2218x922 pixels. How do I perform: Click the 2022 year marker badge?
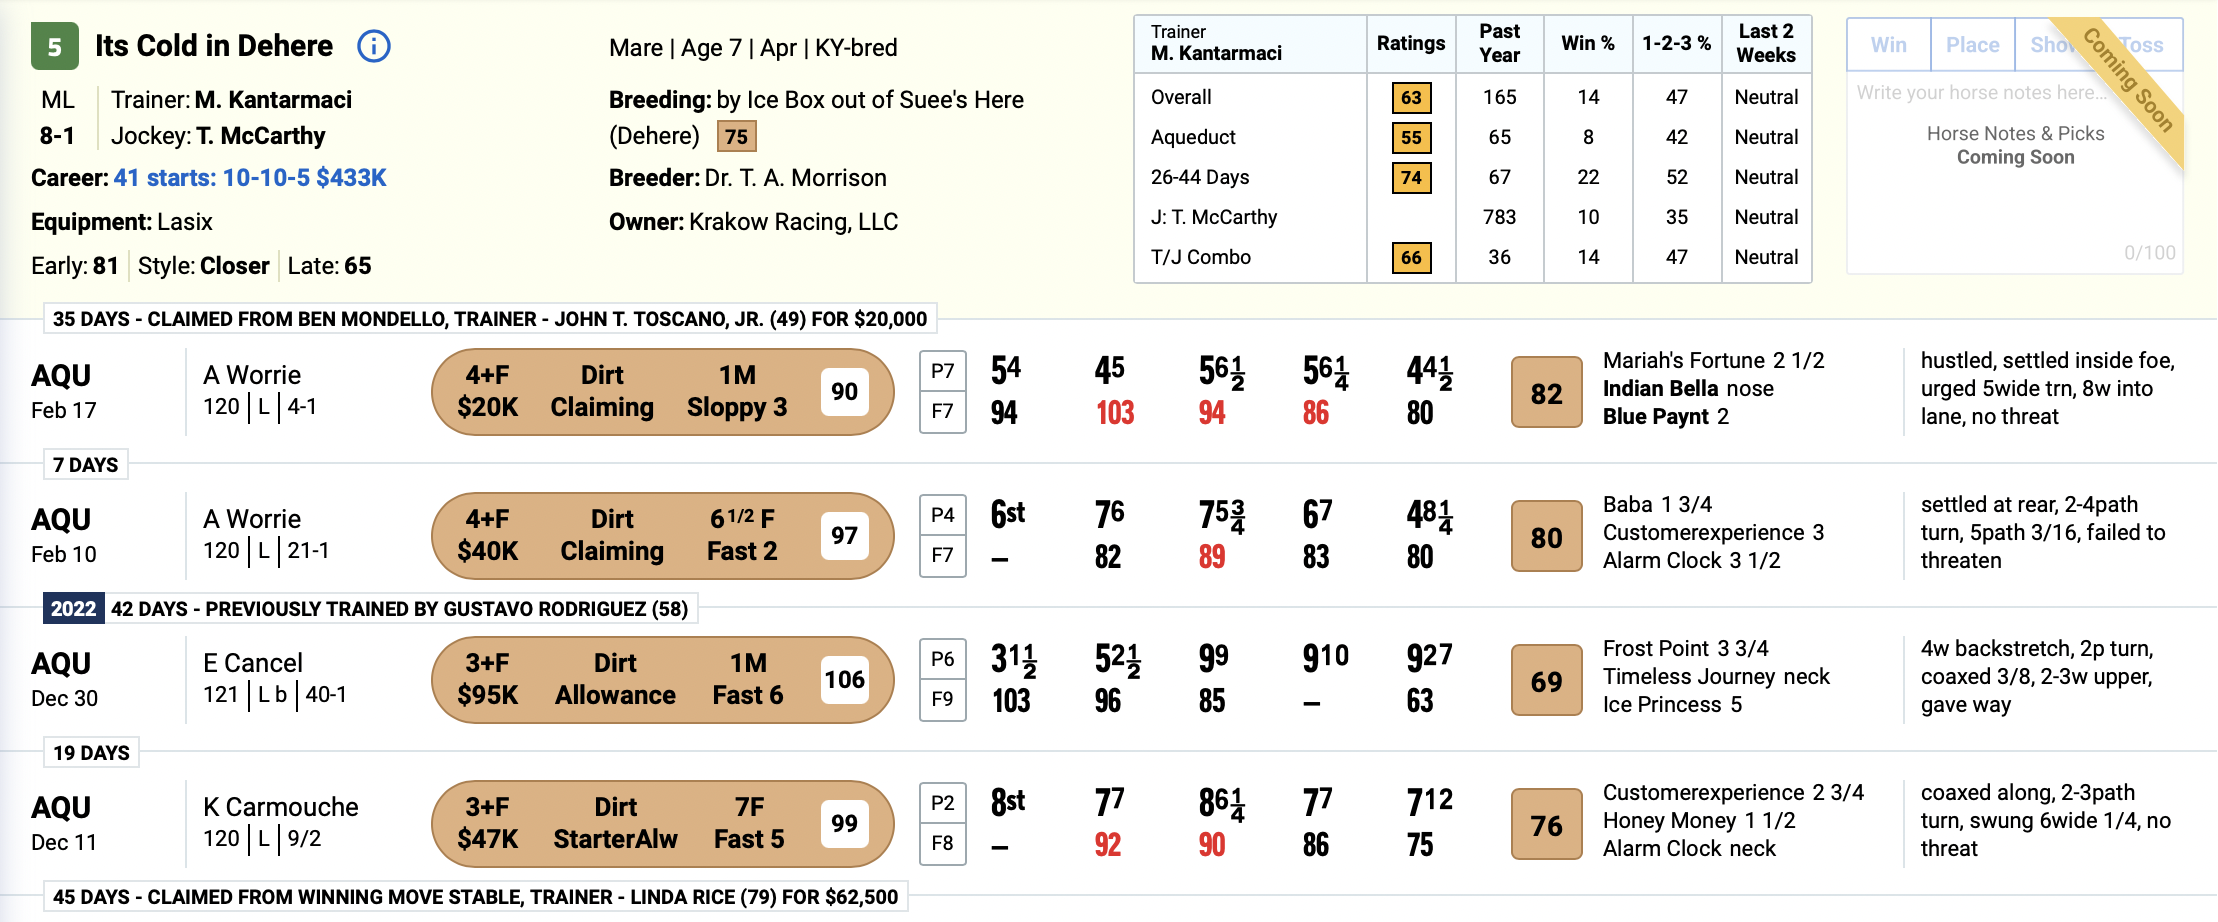point(73,609)
